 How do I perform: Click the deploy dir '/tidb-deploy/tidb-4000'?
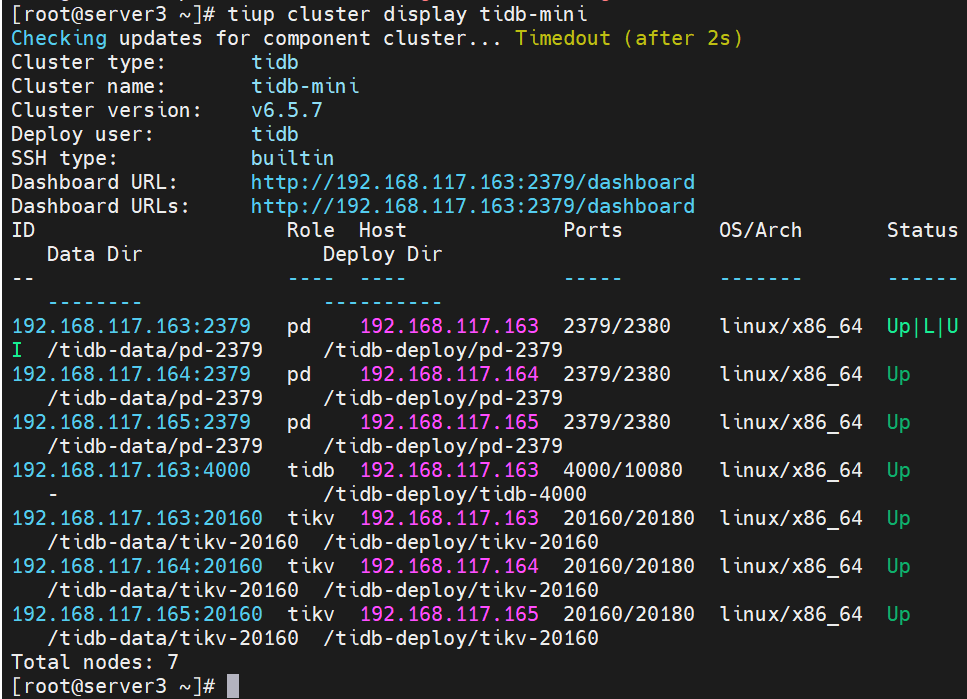pos(455,494)
